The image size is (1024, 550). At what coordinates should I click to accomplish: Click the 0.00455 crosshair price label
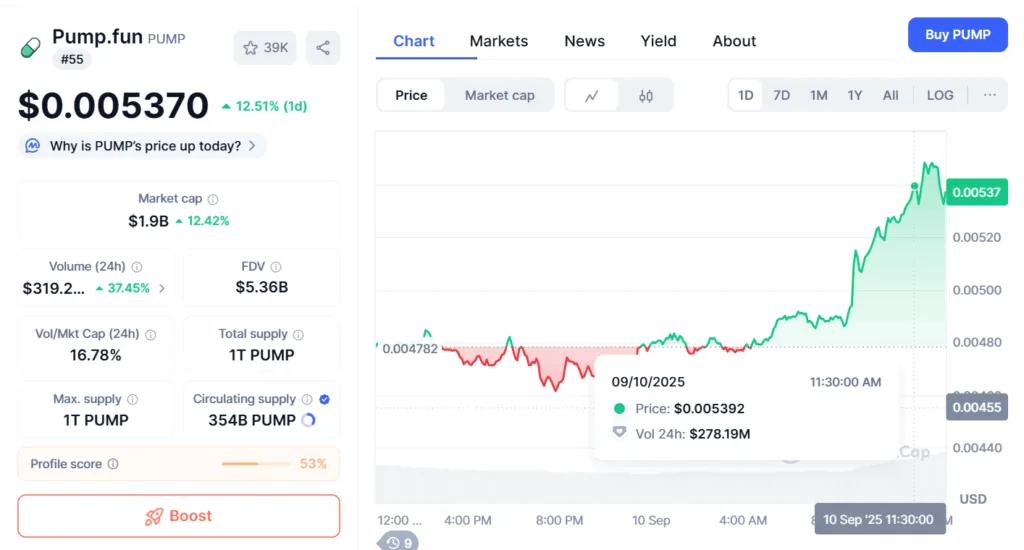coord(976,407)
